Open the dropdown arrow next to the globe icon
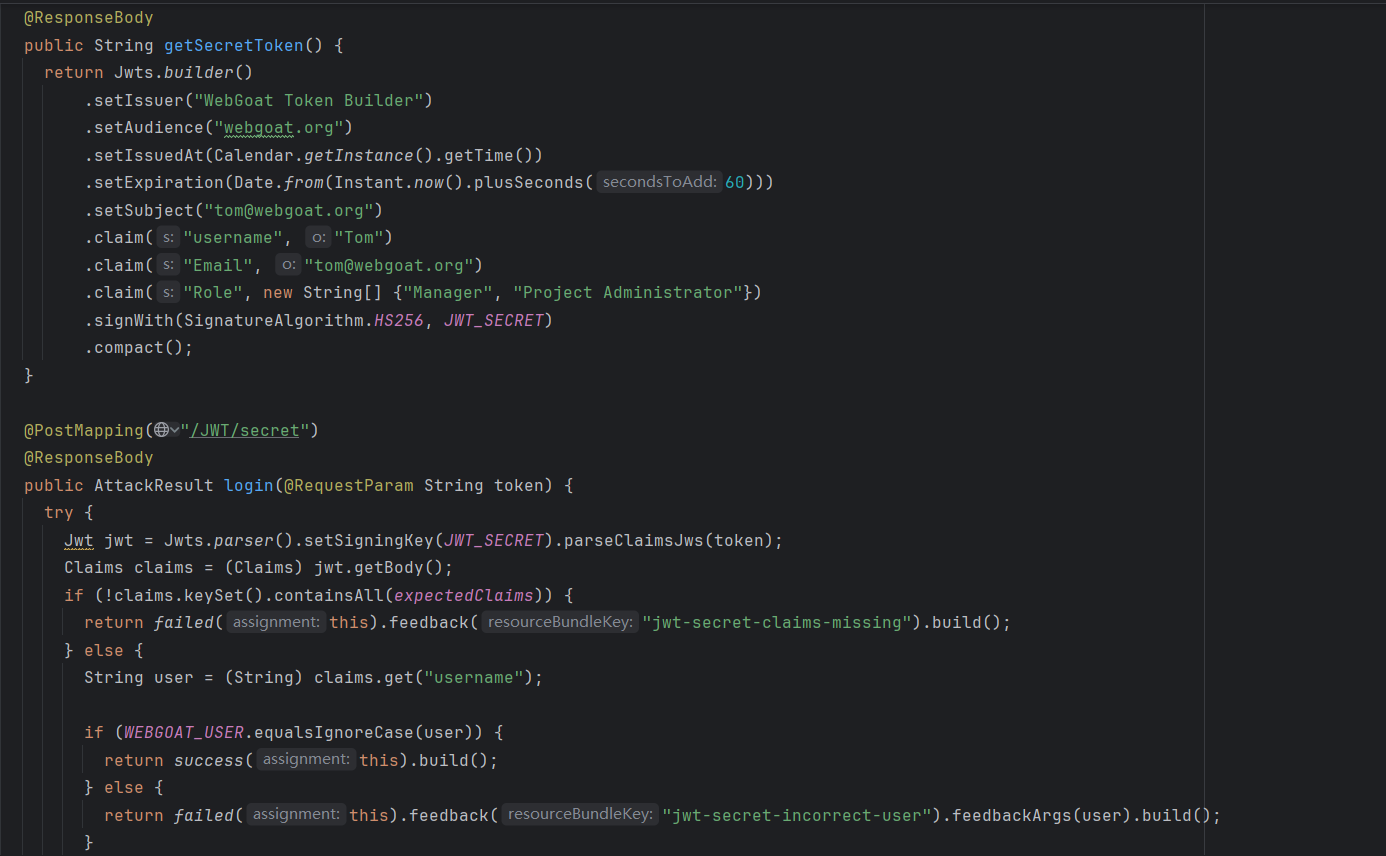The width and height of the screenshot is (1386, 856). tap(175, 430)
